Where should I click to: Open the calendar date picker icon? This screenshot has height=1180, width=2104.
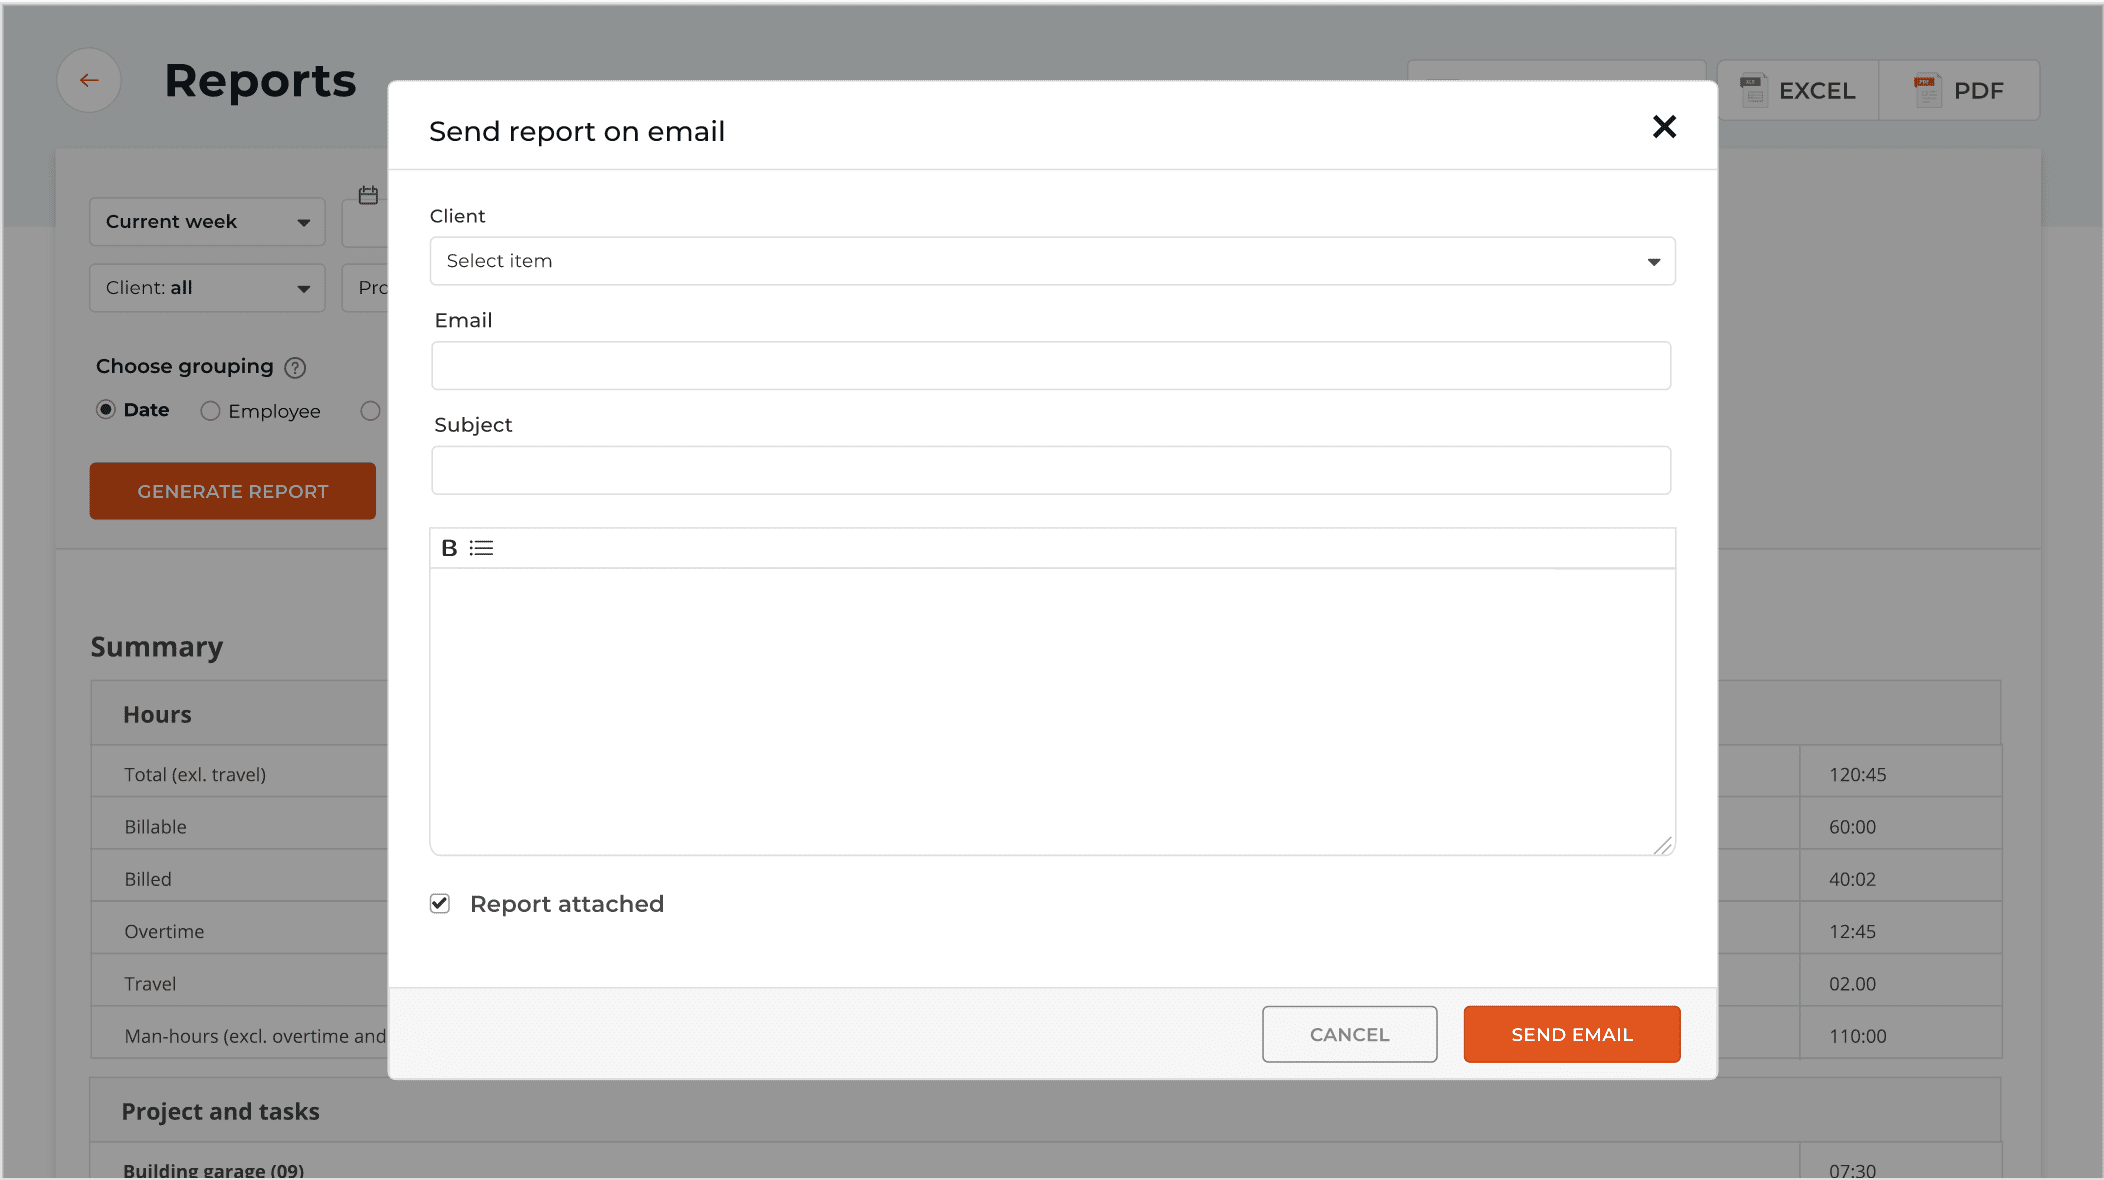(x=368, y=194)
